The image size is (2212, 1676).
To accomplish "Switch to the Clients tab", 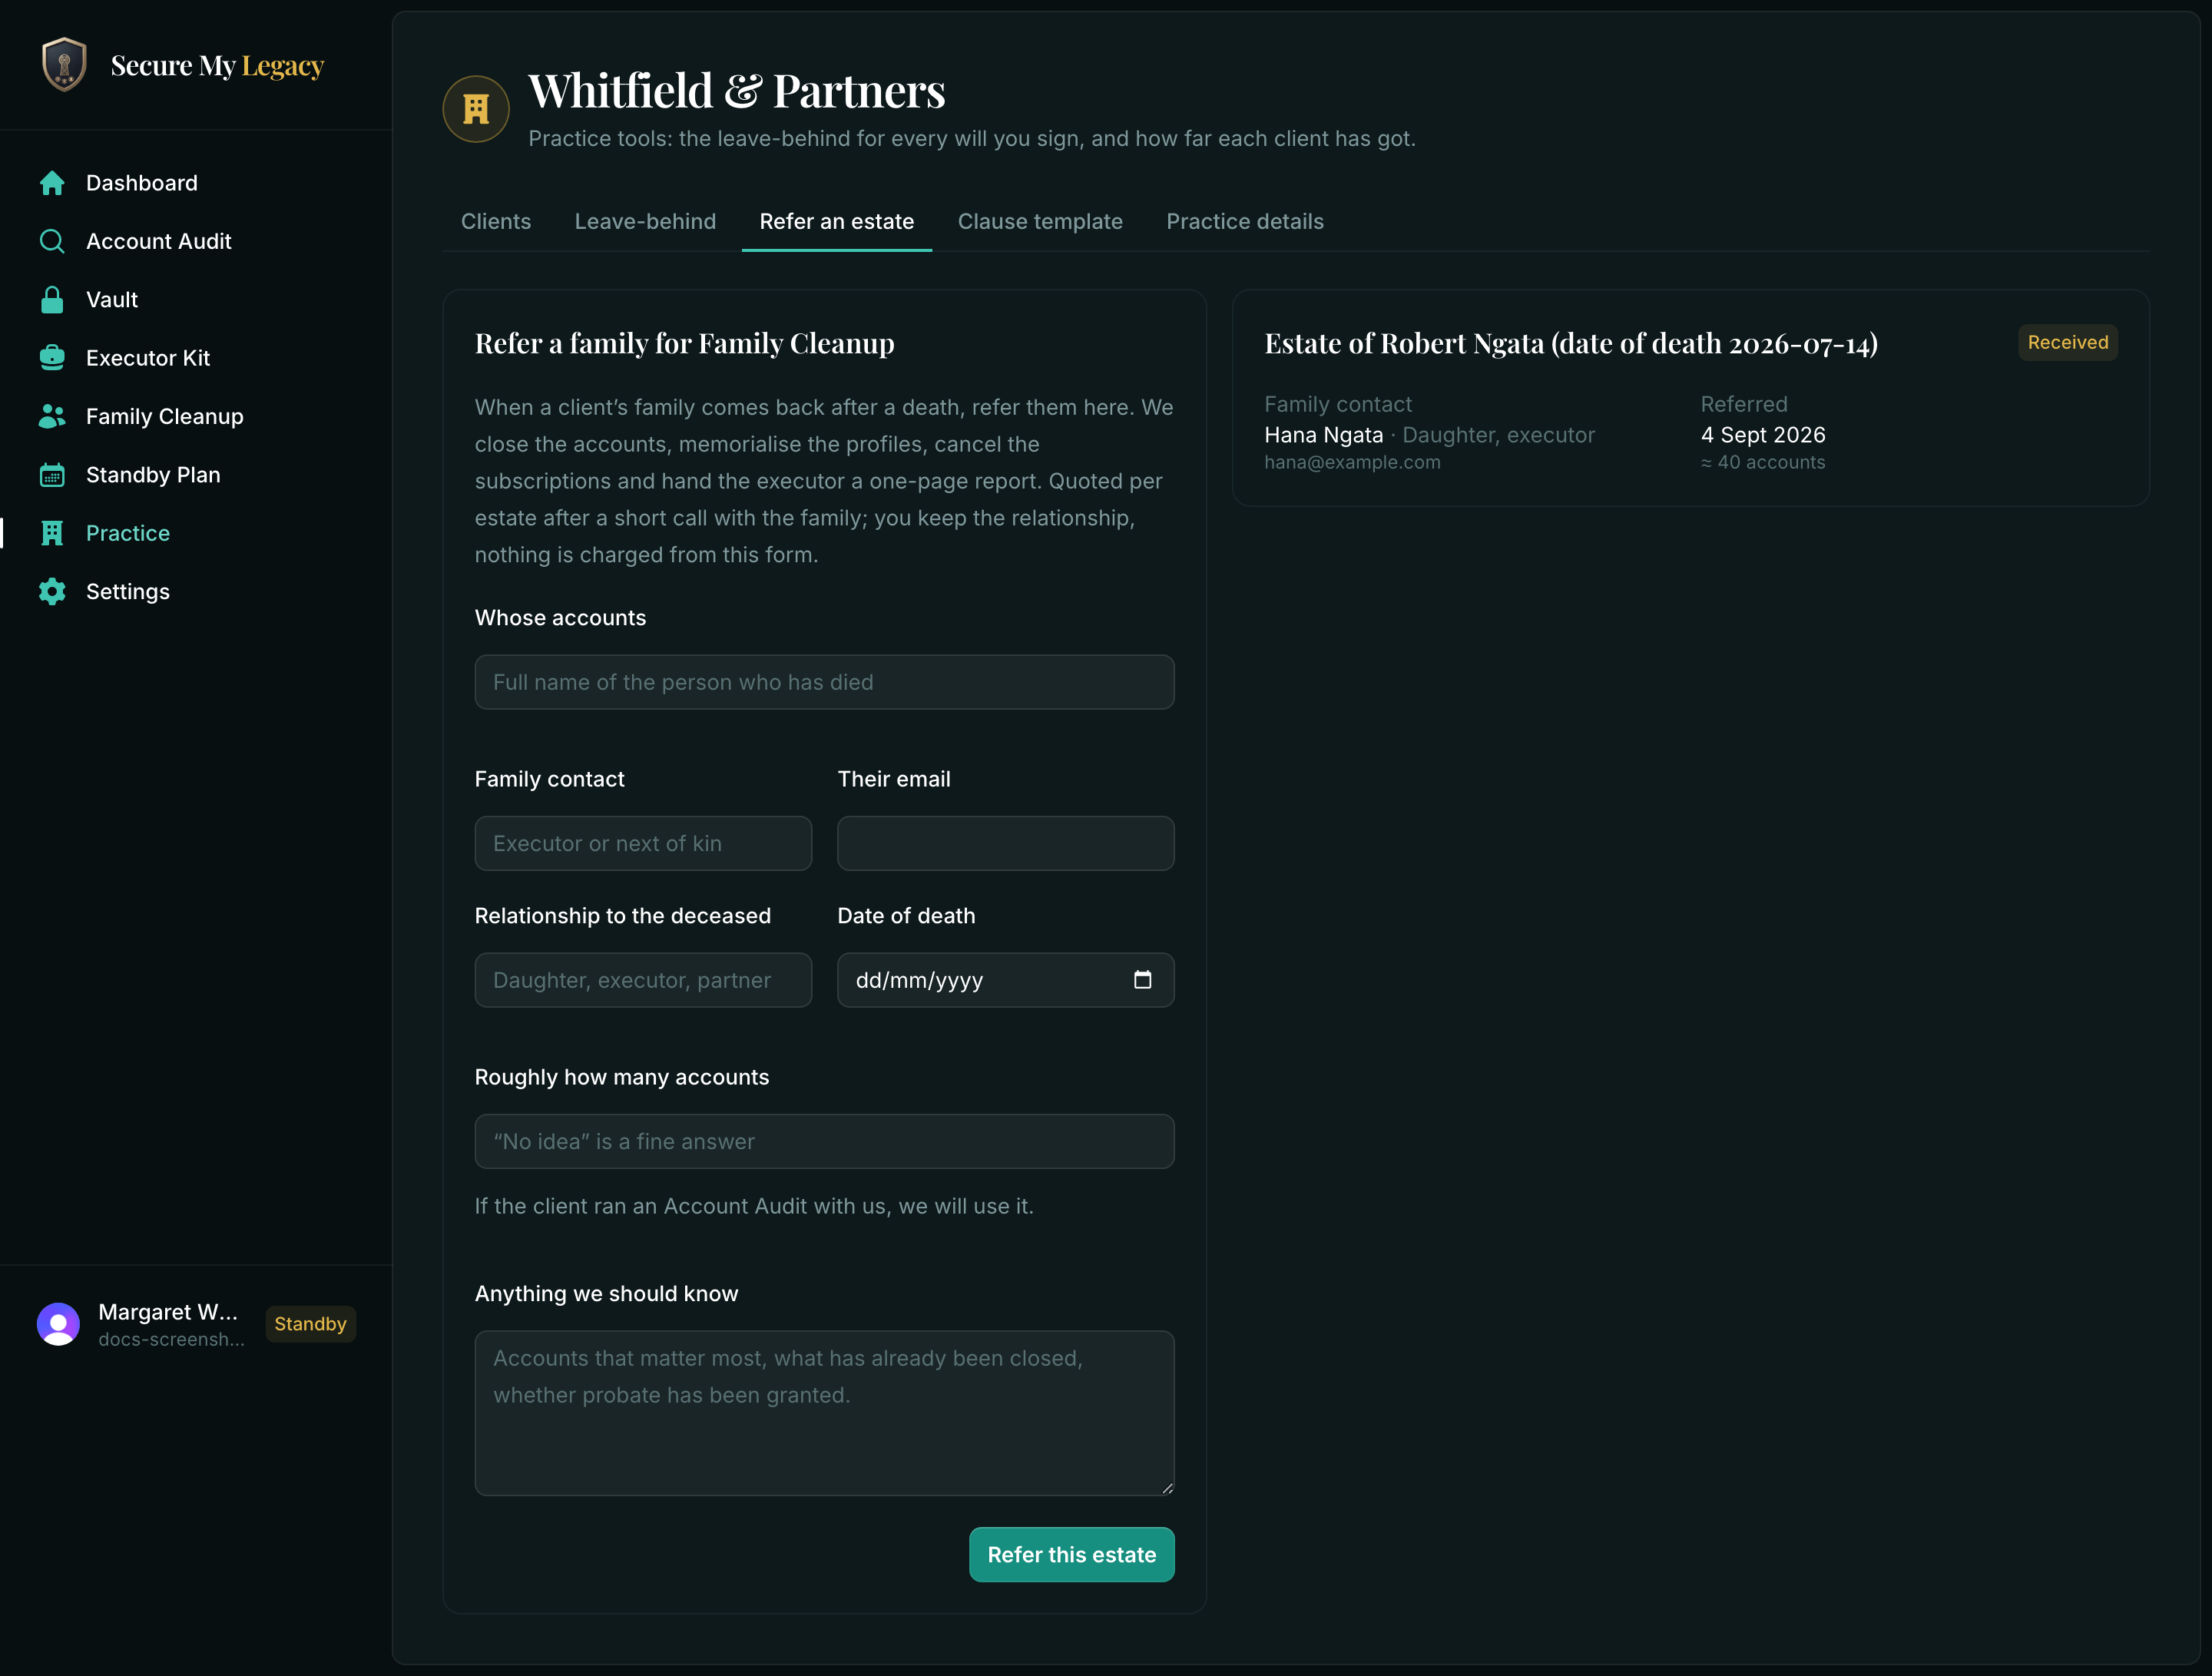I will tap(496, 221).
